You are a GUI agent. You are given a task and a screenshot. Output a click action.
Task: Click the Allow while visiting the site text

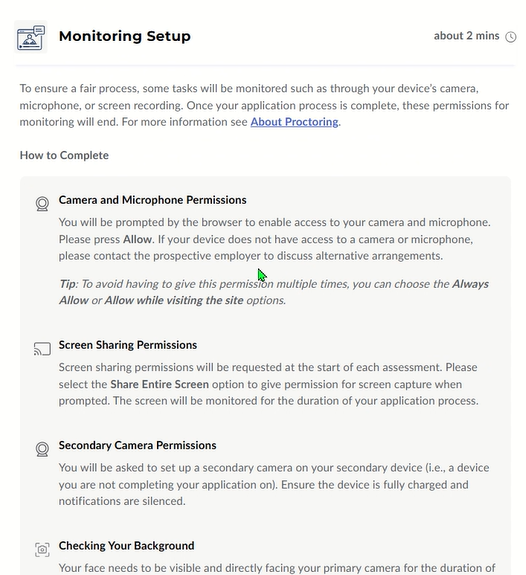coord(174,300)
